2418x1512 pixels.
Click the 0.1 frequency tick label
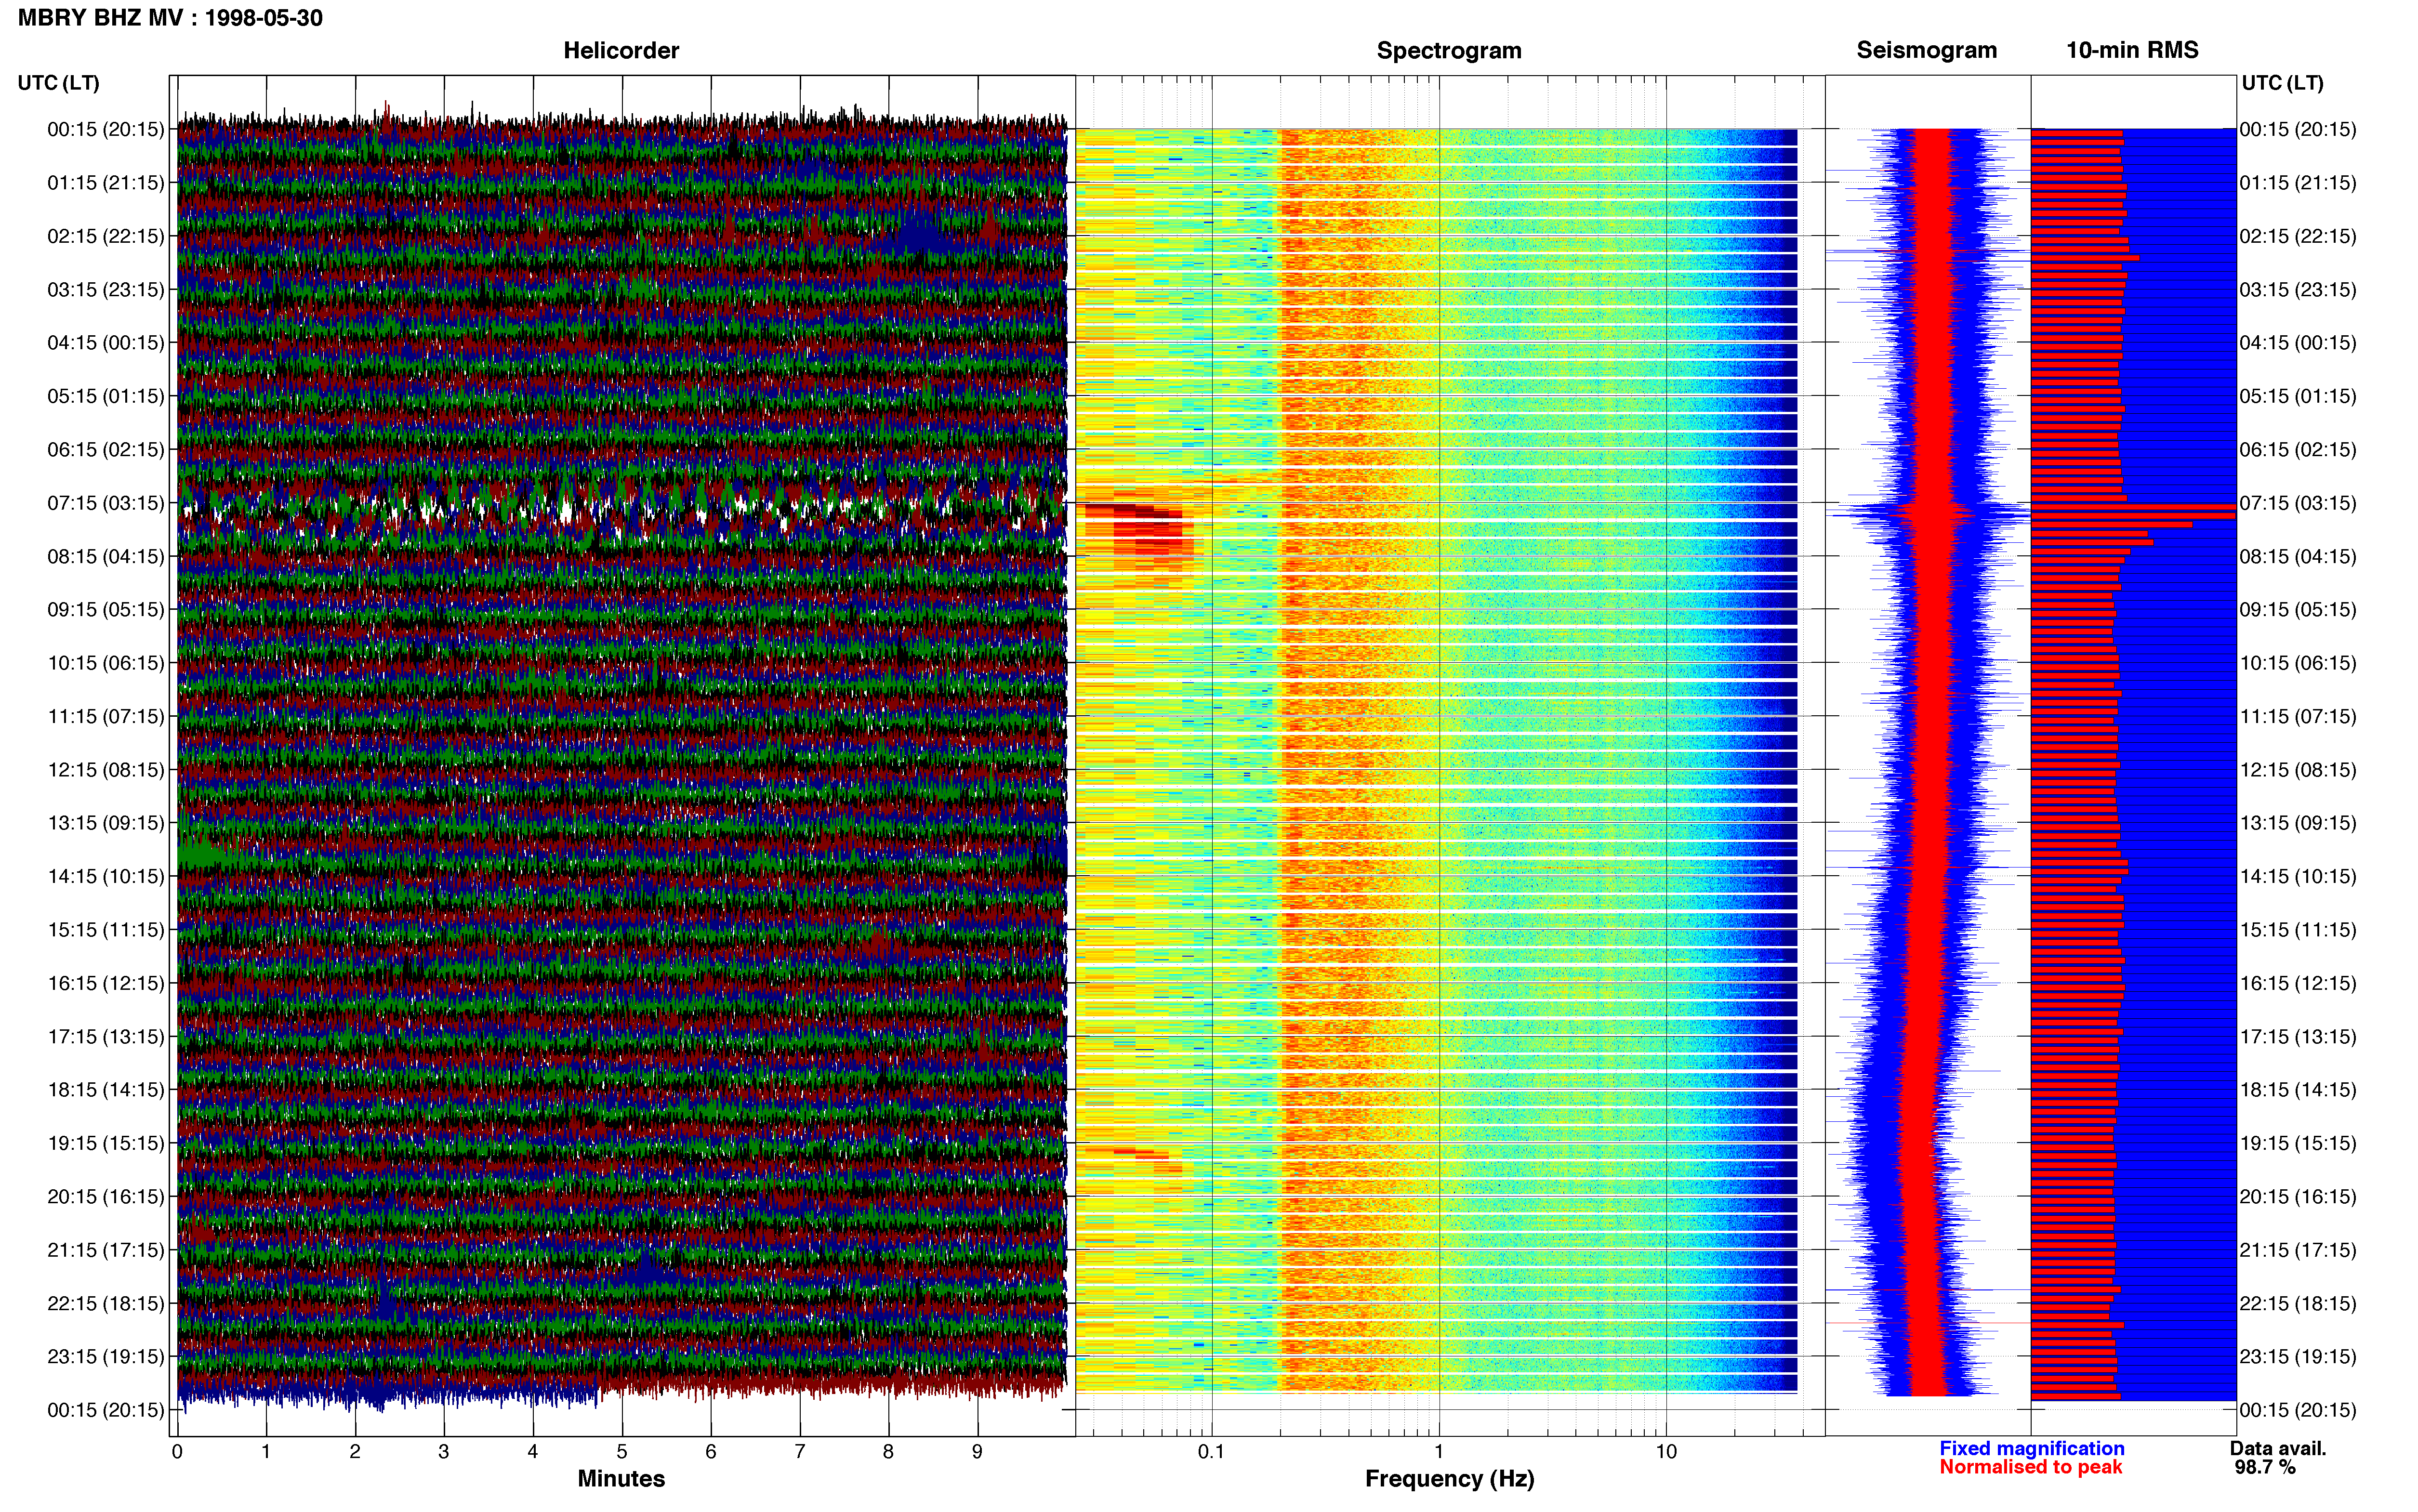pos(1211,1452)
